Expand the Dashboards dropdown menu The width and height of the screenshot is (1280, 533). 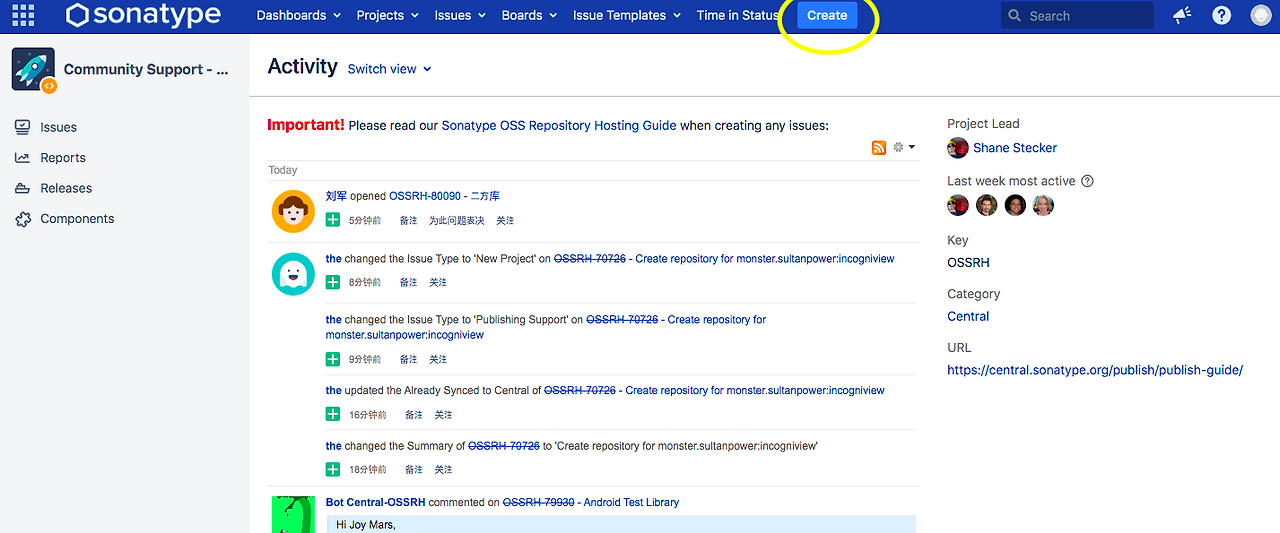click(298, 15)
